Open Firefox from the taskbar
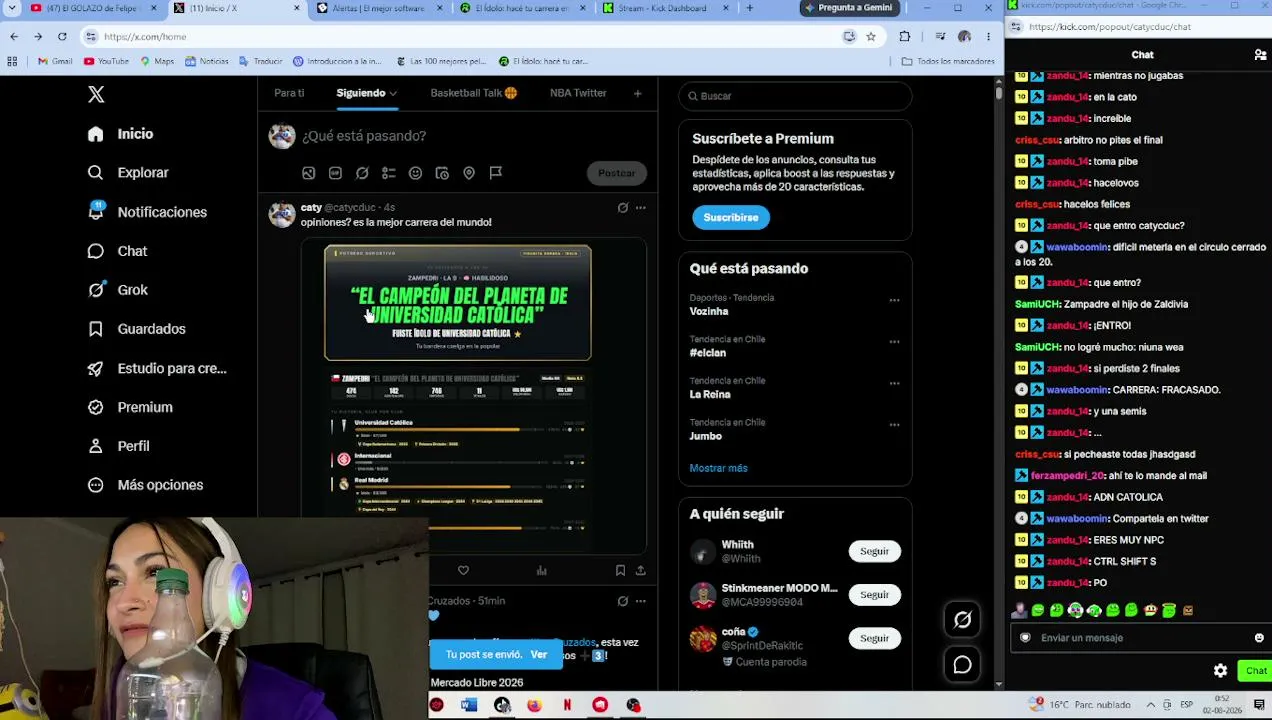Image resolution: width=1272 pixels, height=720 pixels. (535, 706)
